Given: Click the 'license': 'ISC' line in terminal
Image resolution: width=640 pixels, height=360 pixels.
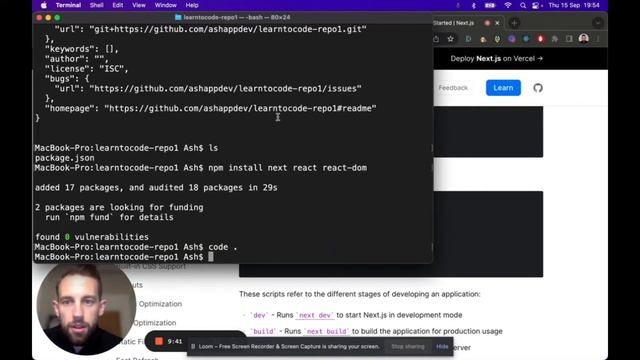Looking at the screenshot, I should pyautogui.click(x=87, y=69).
